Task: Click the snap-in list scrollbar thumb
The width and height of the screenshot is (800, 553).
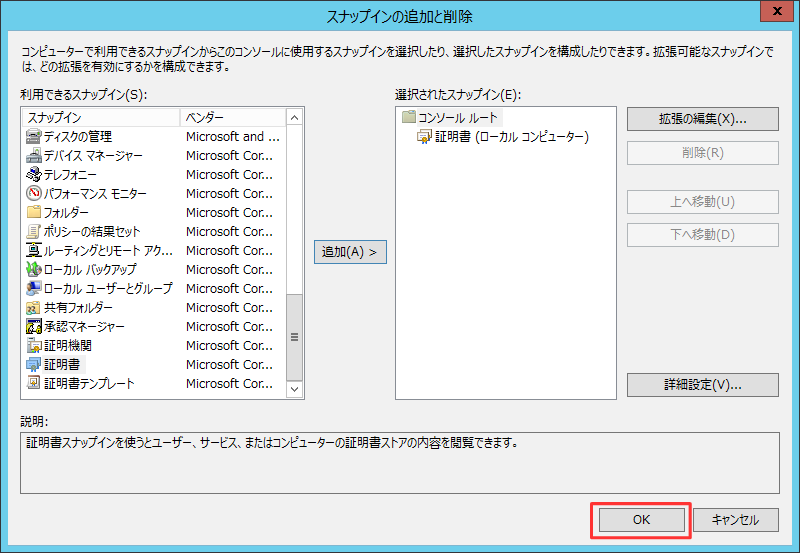Action: [294, 337]
